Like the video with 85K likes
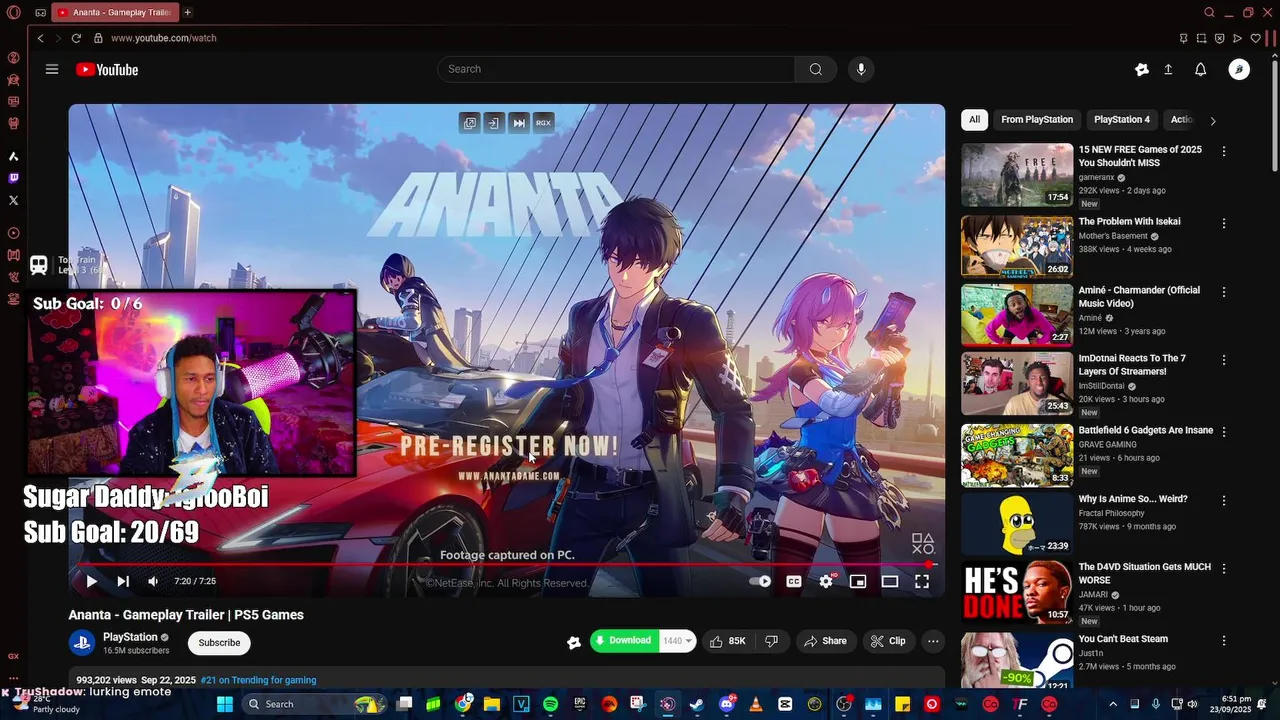Image resolution: width=1280 pixels, height=720 pixels. click(x=728, y=641)
